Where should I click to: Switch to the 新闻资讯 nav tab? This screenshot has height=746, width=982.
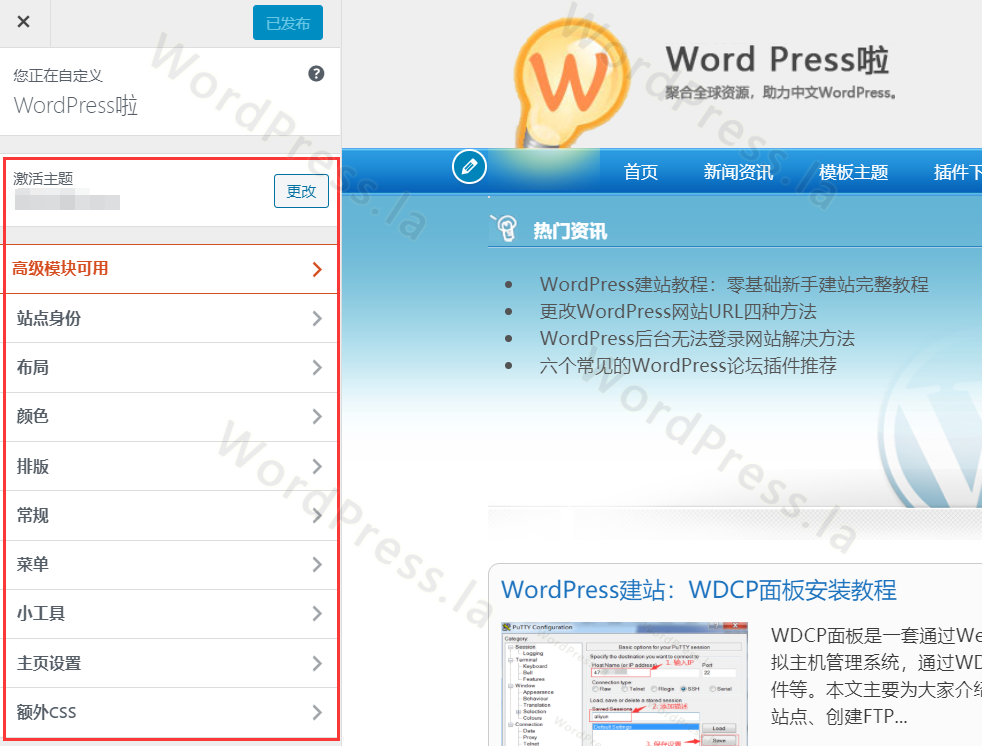[x=737, y=171]
